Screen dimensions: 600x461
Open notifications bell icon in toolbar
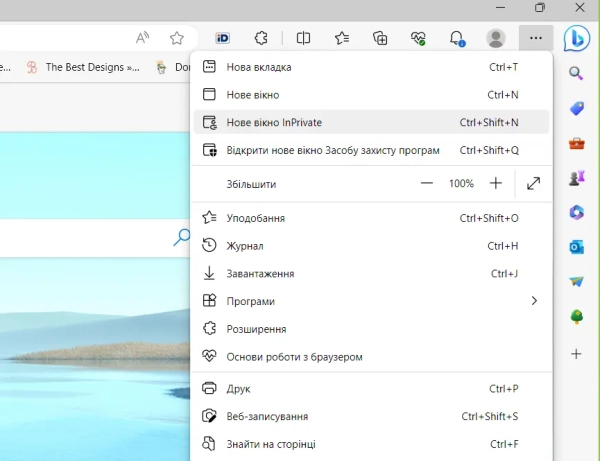click(457, 38)
